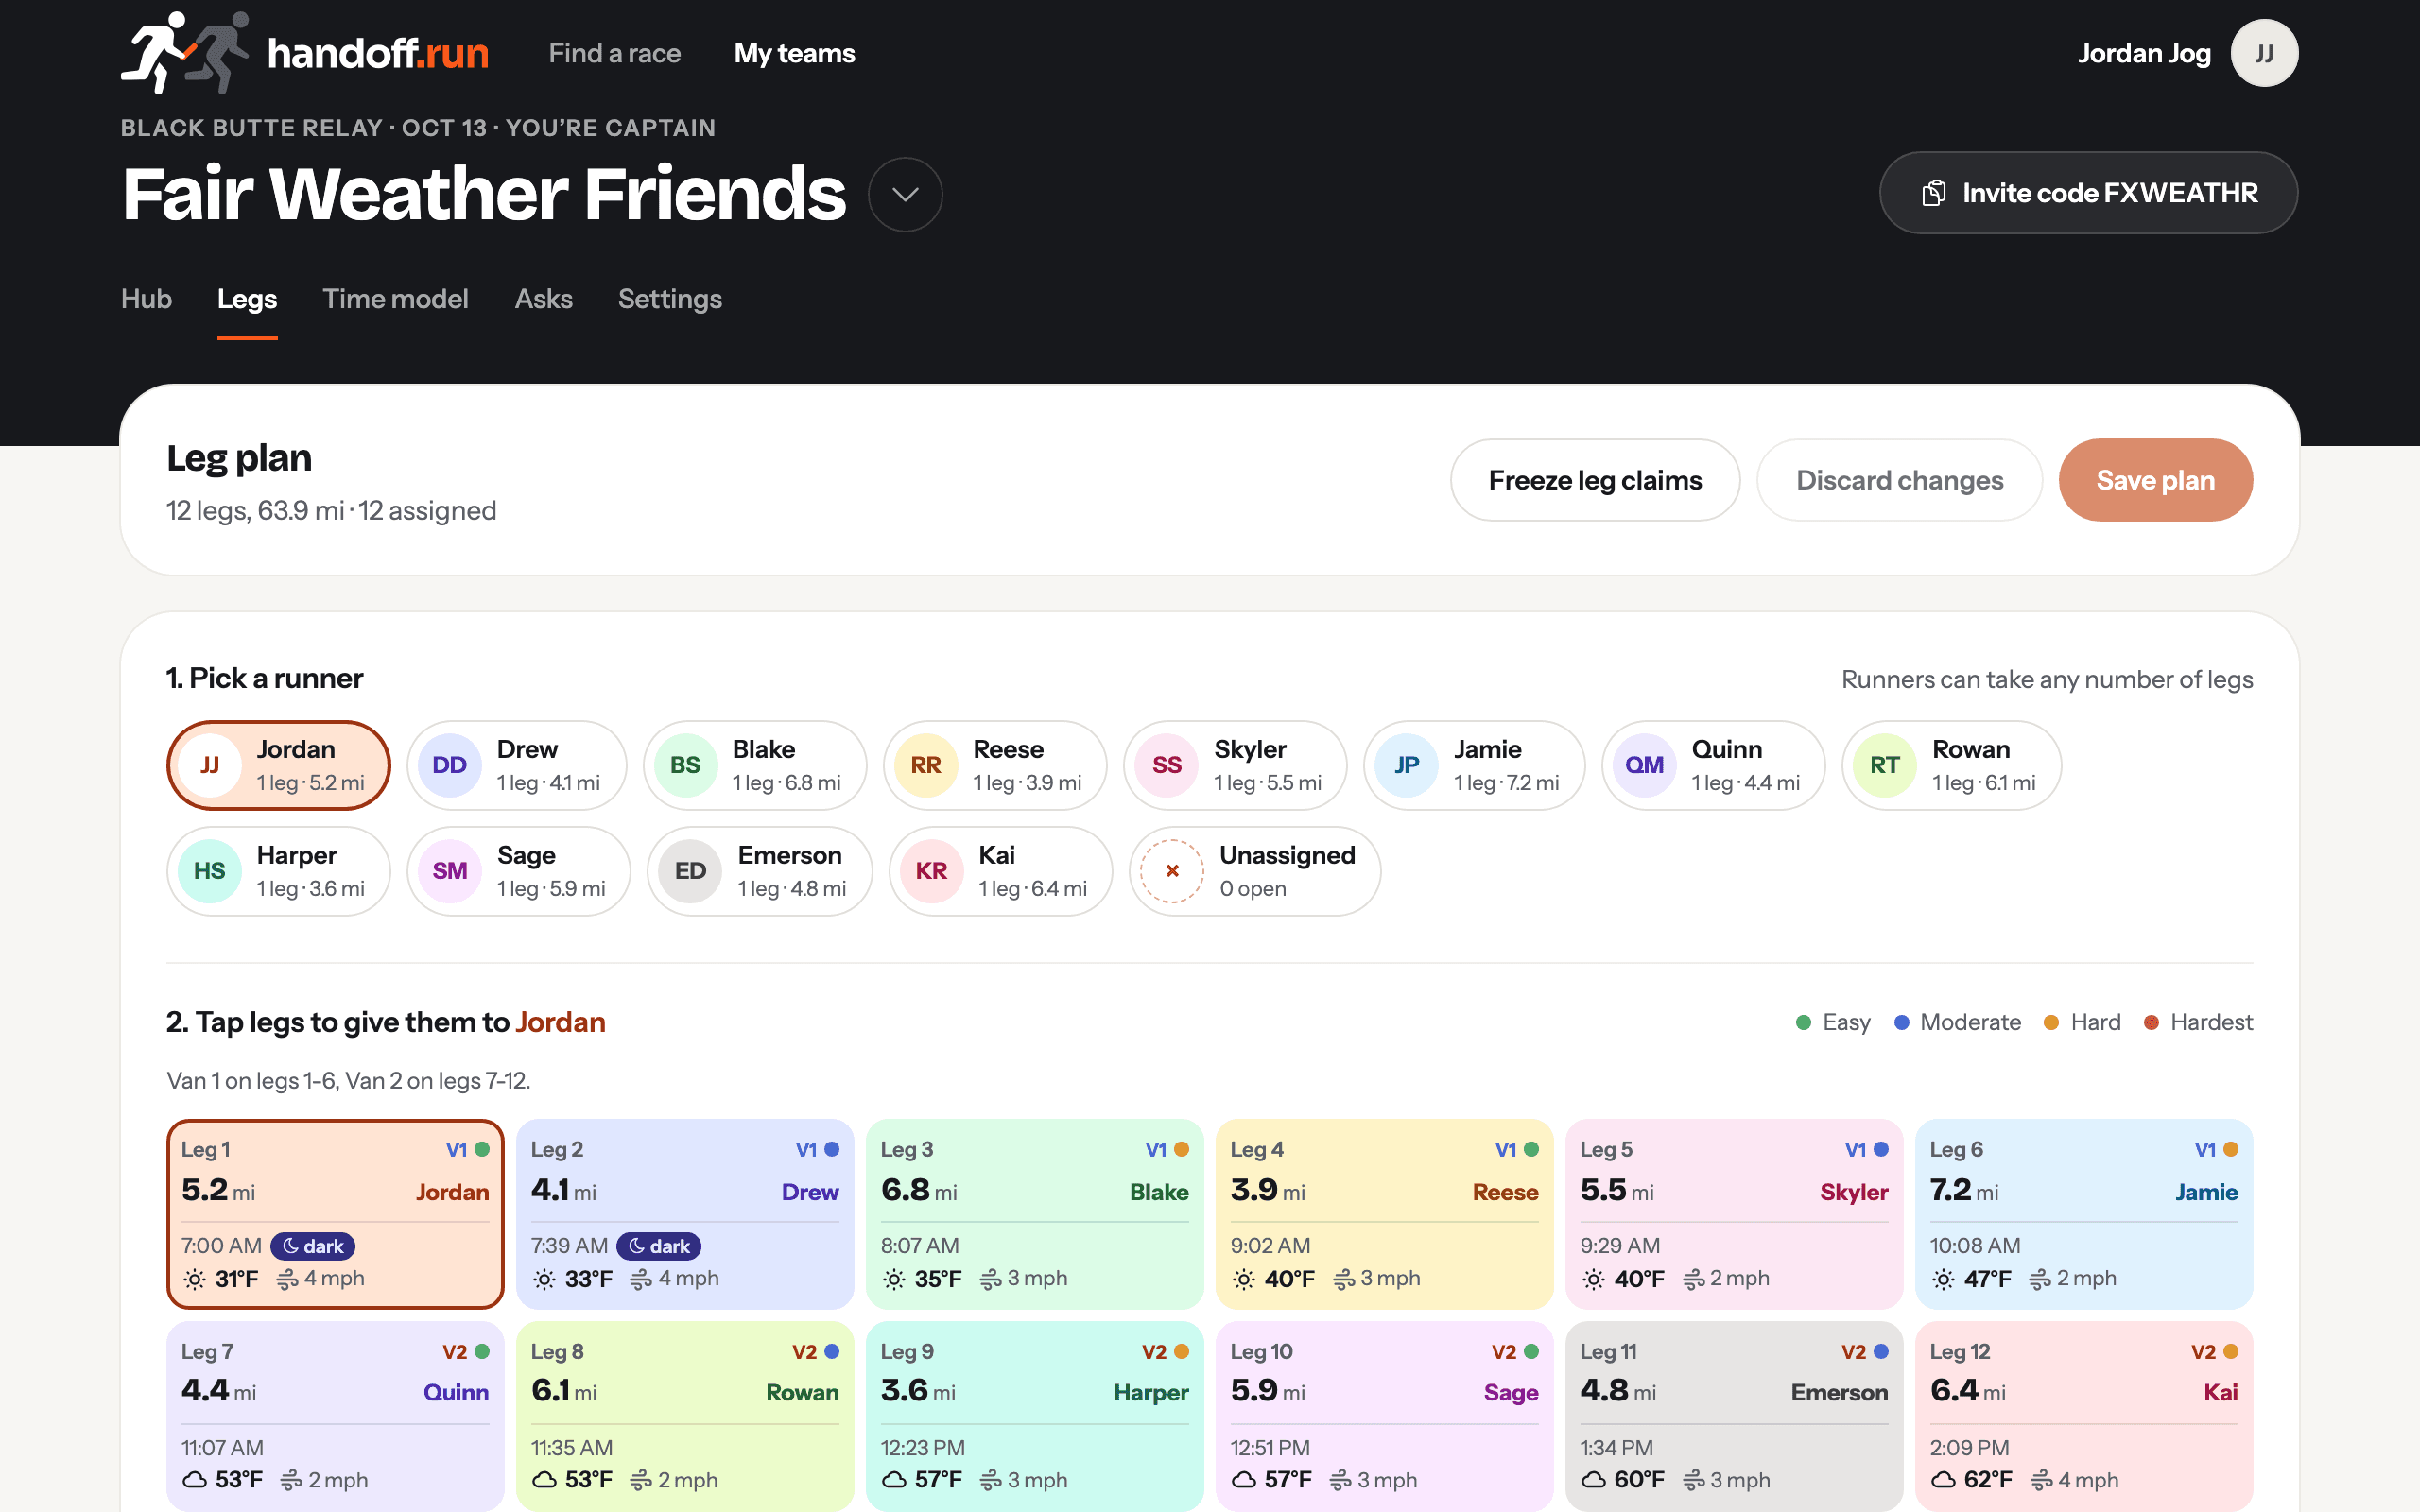Open My teams navigation link
The width and height of the screenshot is (2420, 1512).
coord(794,53)
